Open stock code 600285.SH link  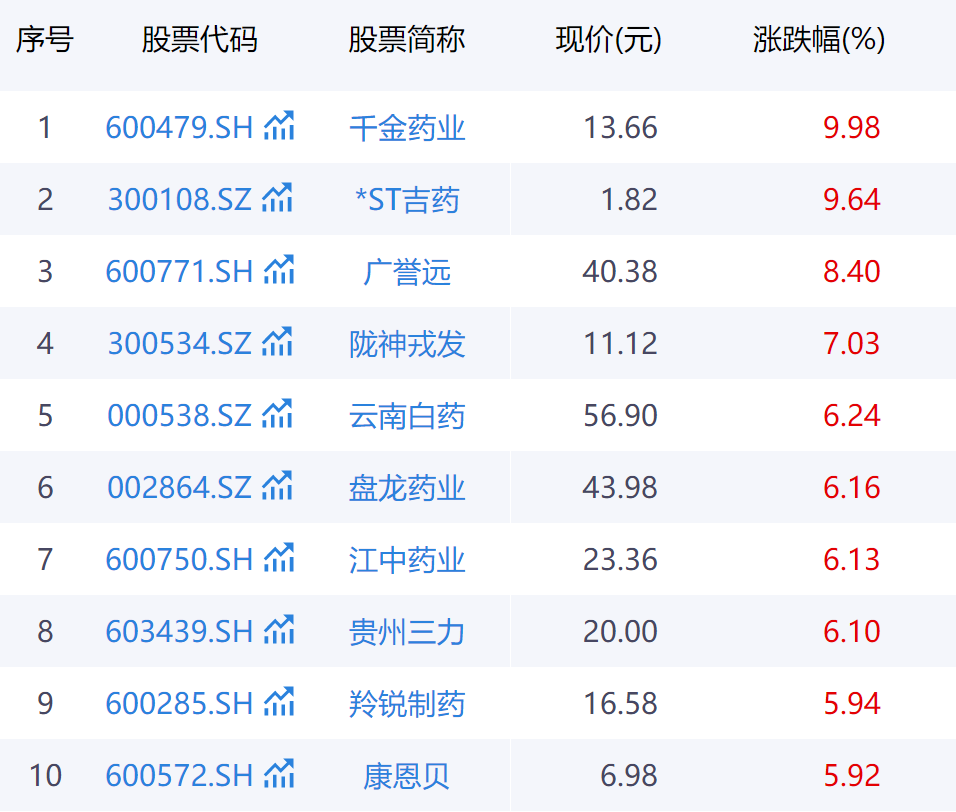pyautogui.click(x=179, y=703)
